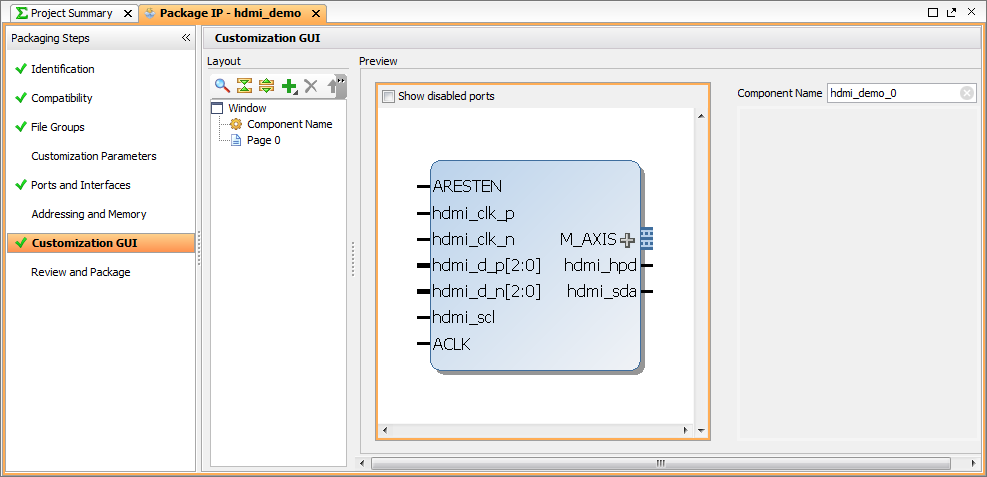987x477 pixels.
Task: Close the Package IP - hdmi_demo tab
Action: 315,13
